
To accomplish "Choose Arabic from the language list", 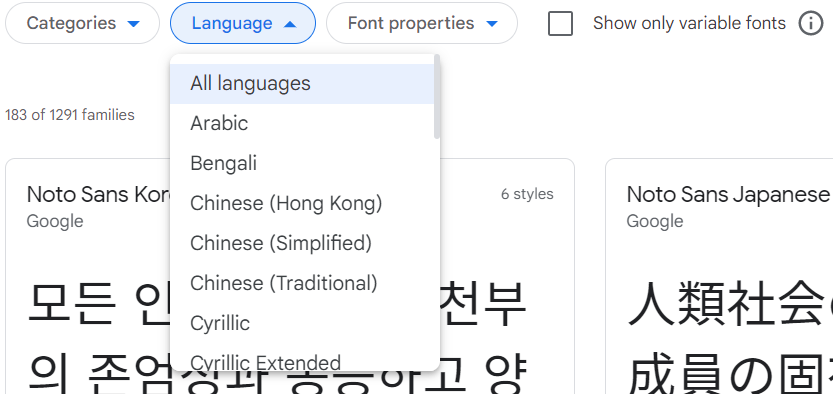I will tap(302, 124).
